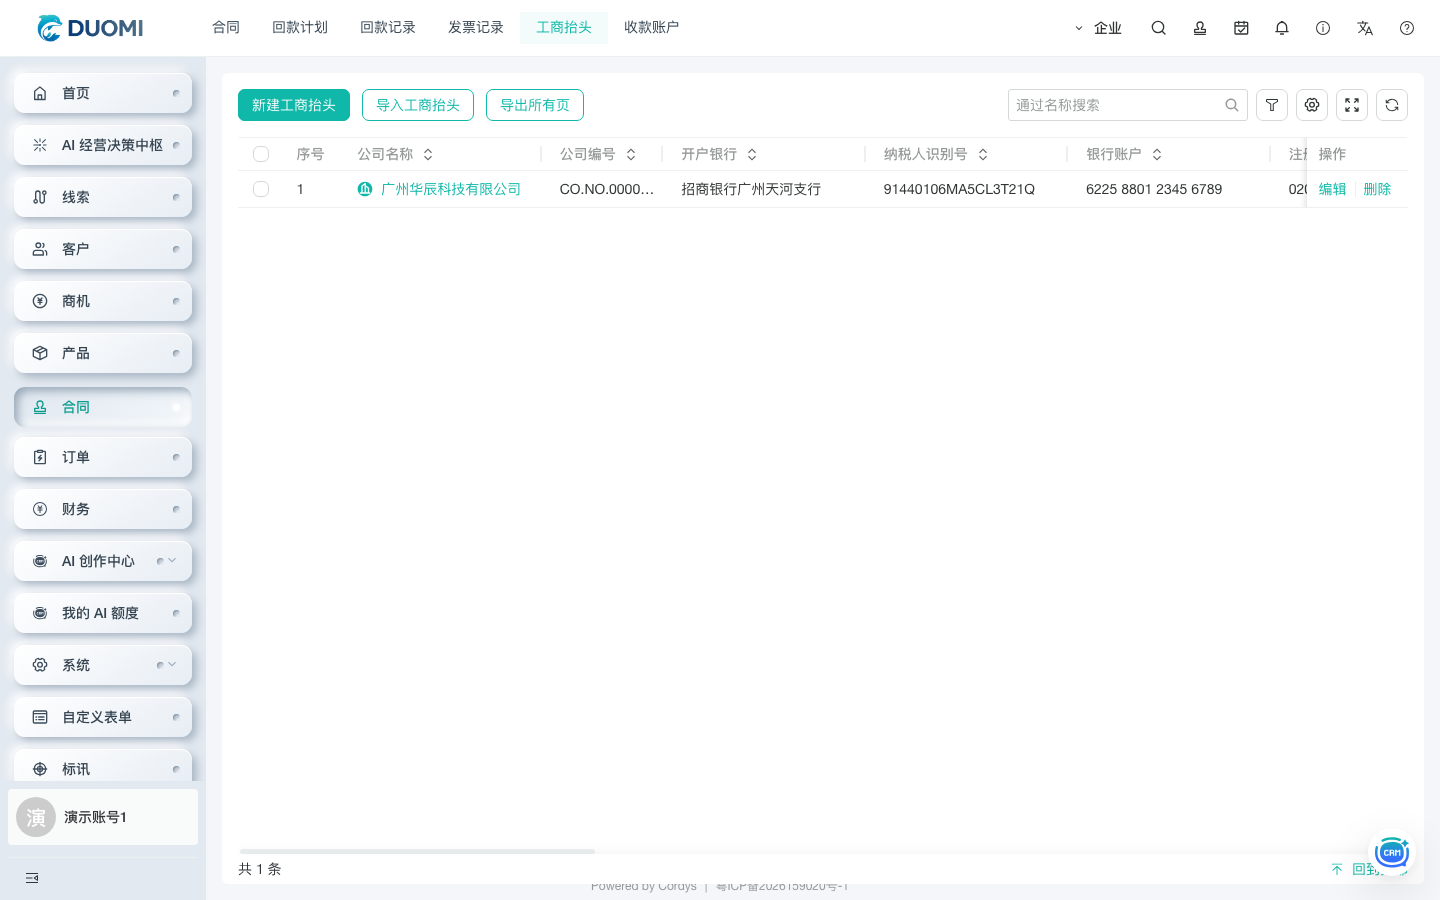Click the CO.NO.0000… company number cell
The image size is (1440, 900).
(x=607, y=189)
